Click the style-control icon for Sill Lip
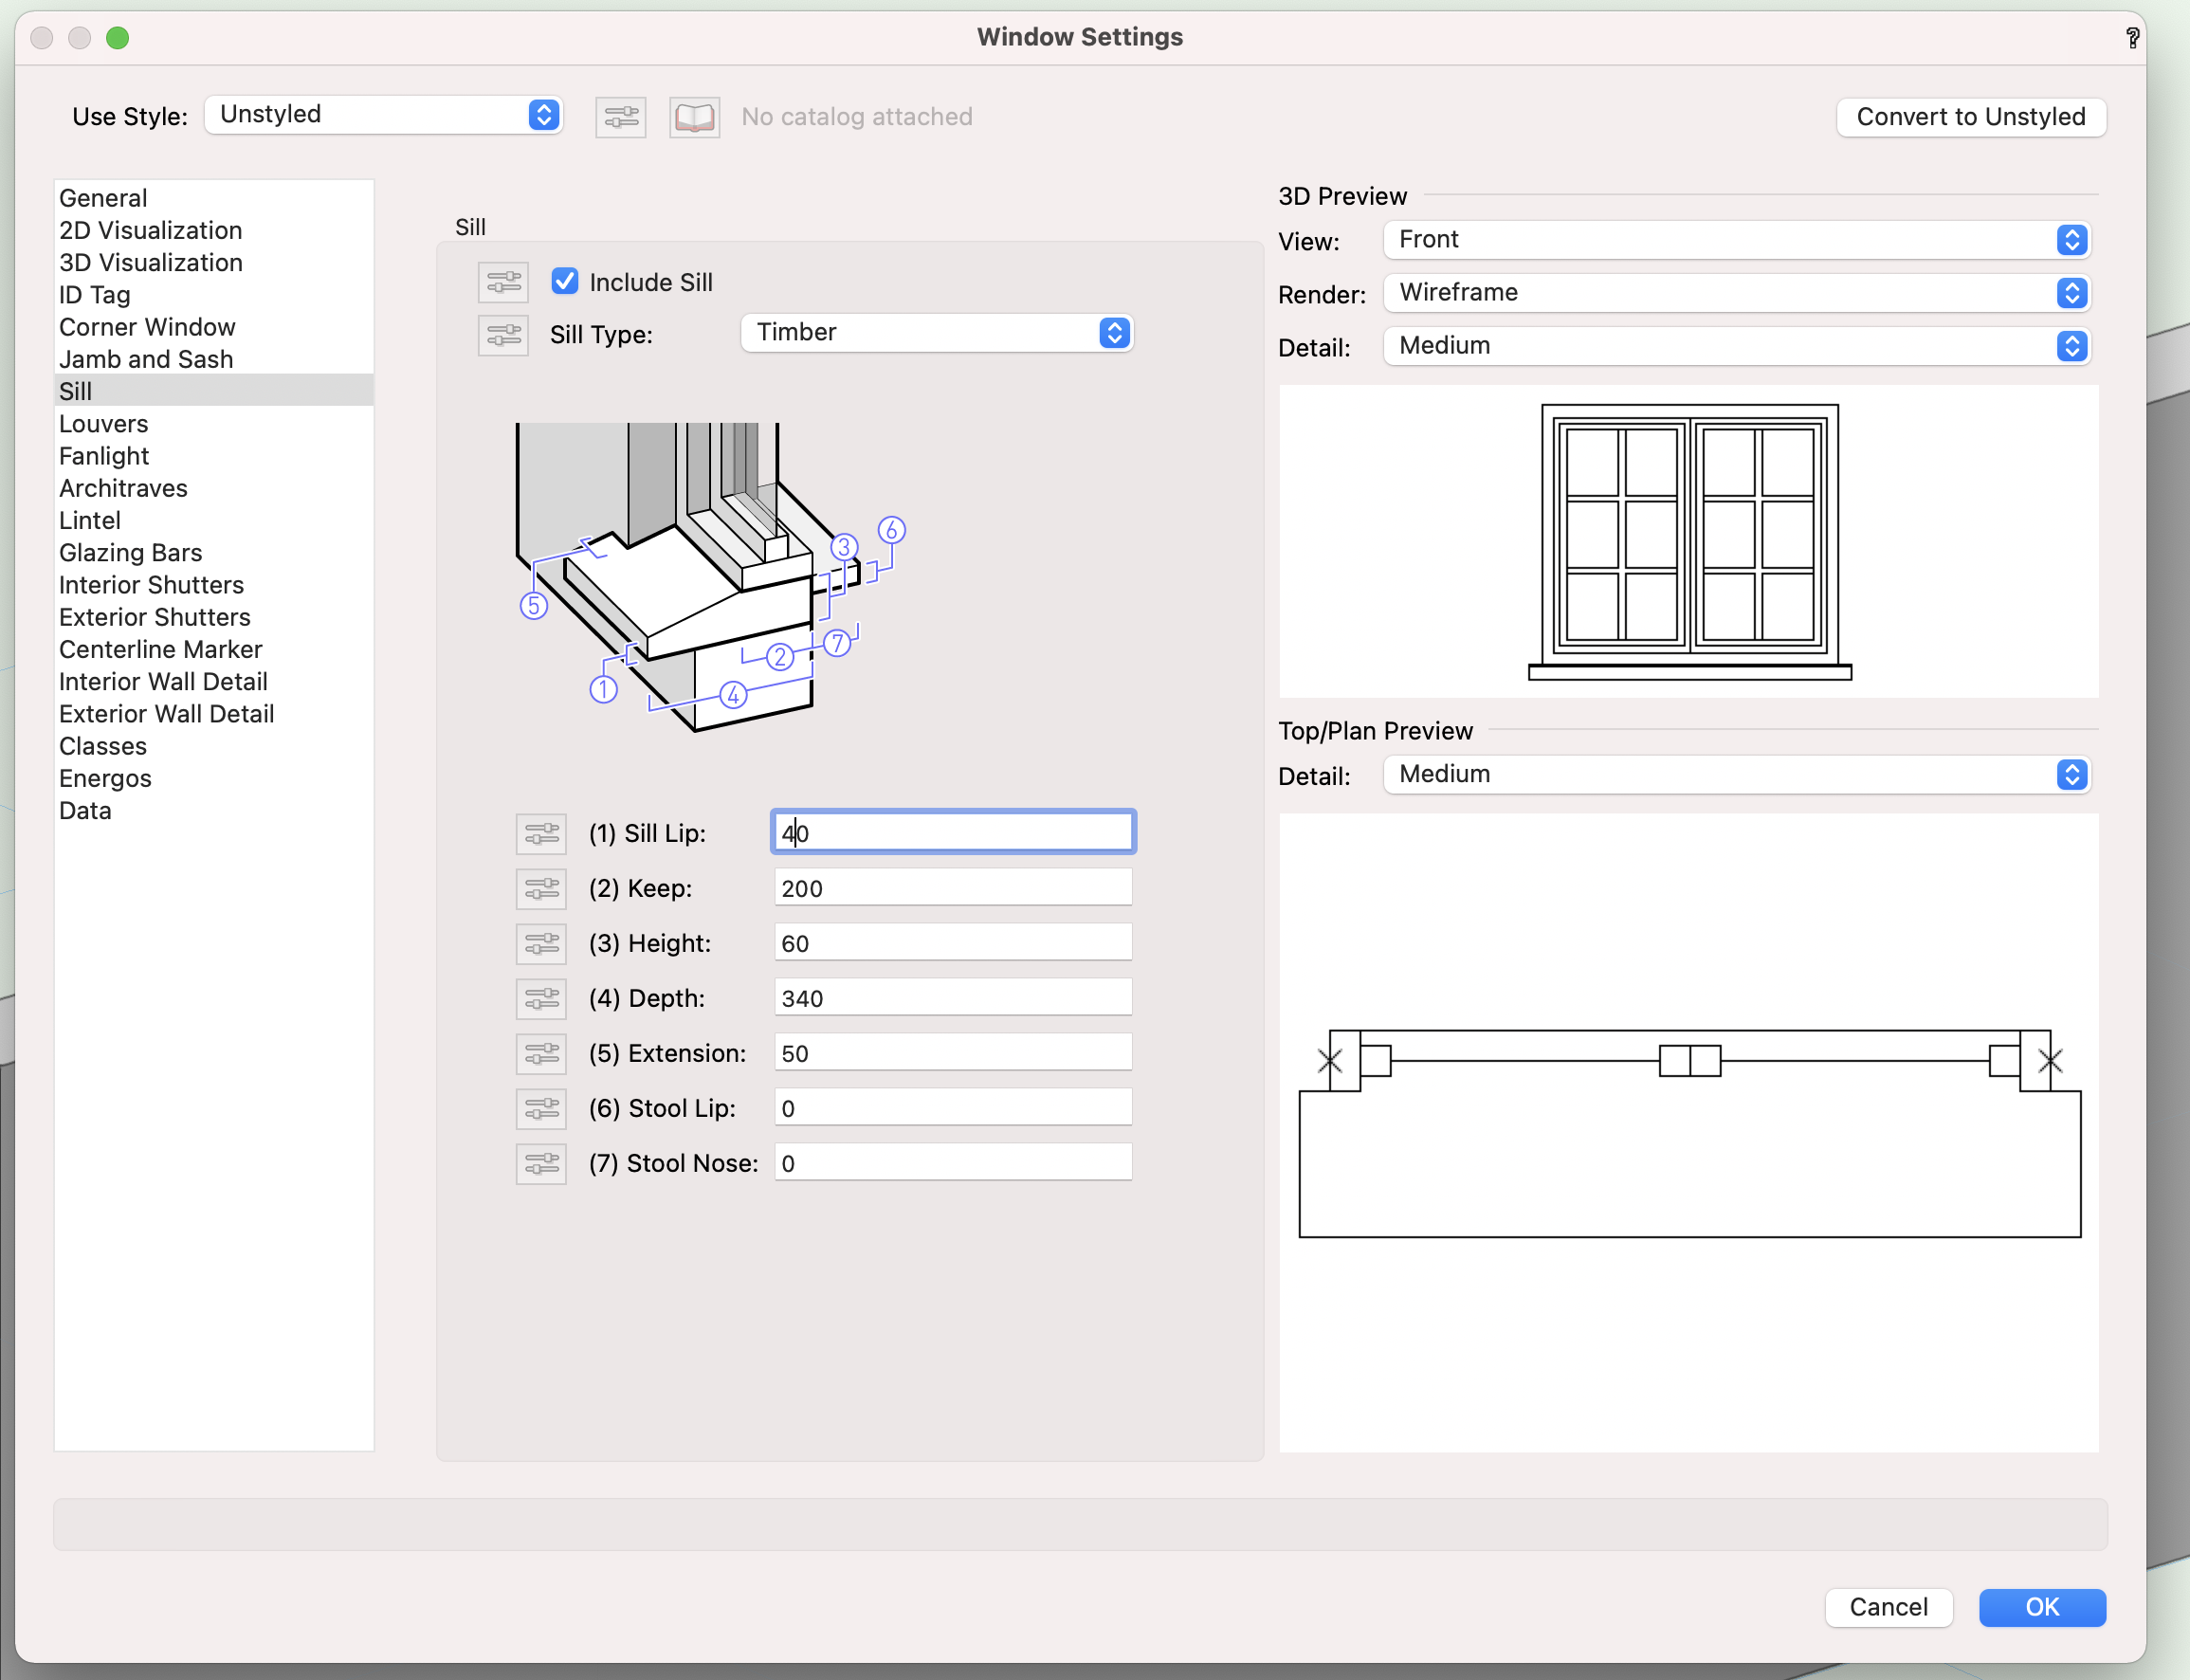This screenshot has width=2190, height=1680. pos(541,833)
